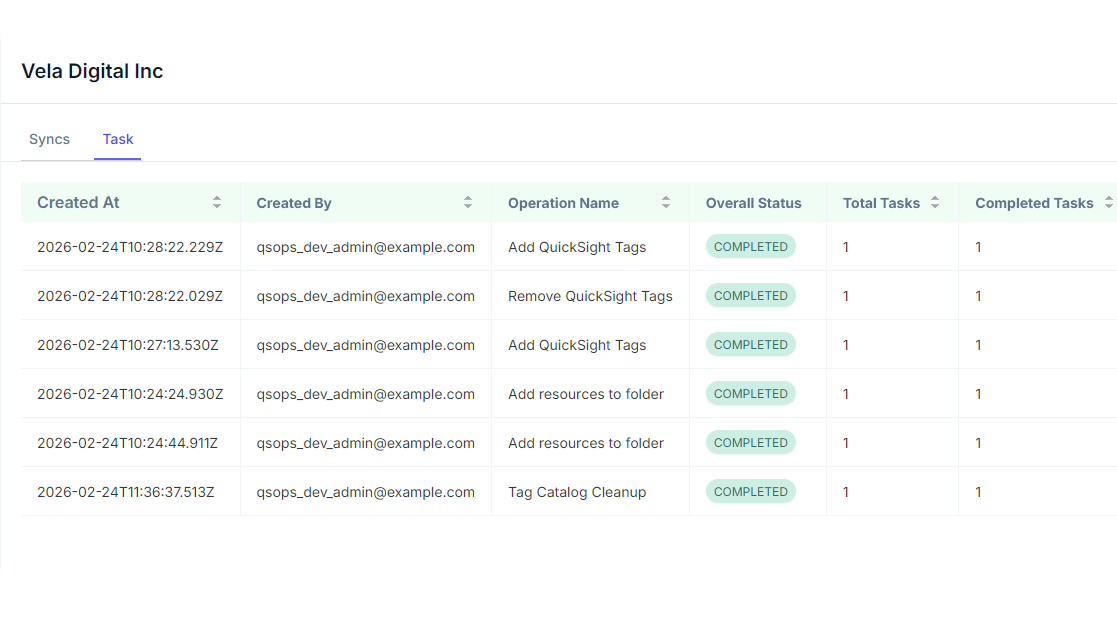Click COMPLETED badge for Remove QuickSight Tags
Screen dimensions: 1117x620
coord(751,296)
